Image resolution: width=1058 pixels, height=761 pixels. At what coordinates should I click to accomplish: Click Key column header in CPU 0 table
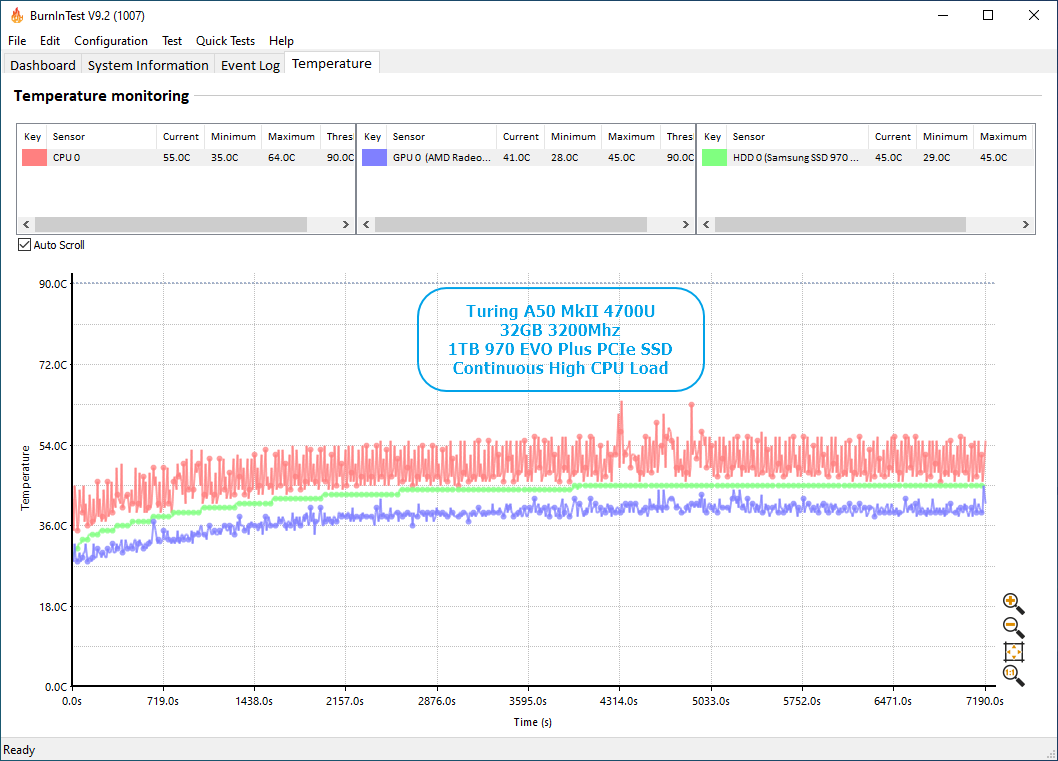point(32,136)
